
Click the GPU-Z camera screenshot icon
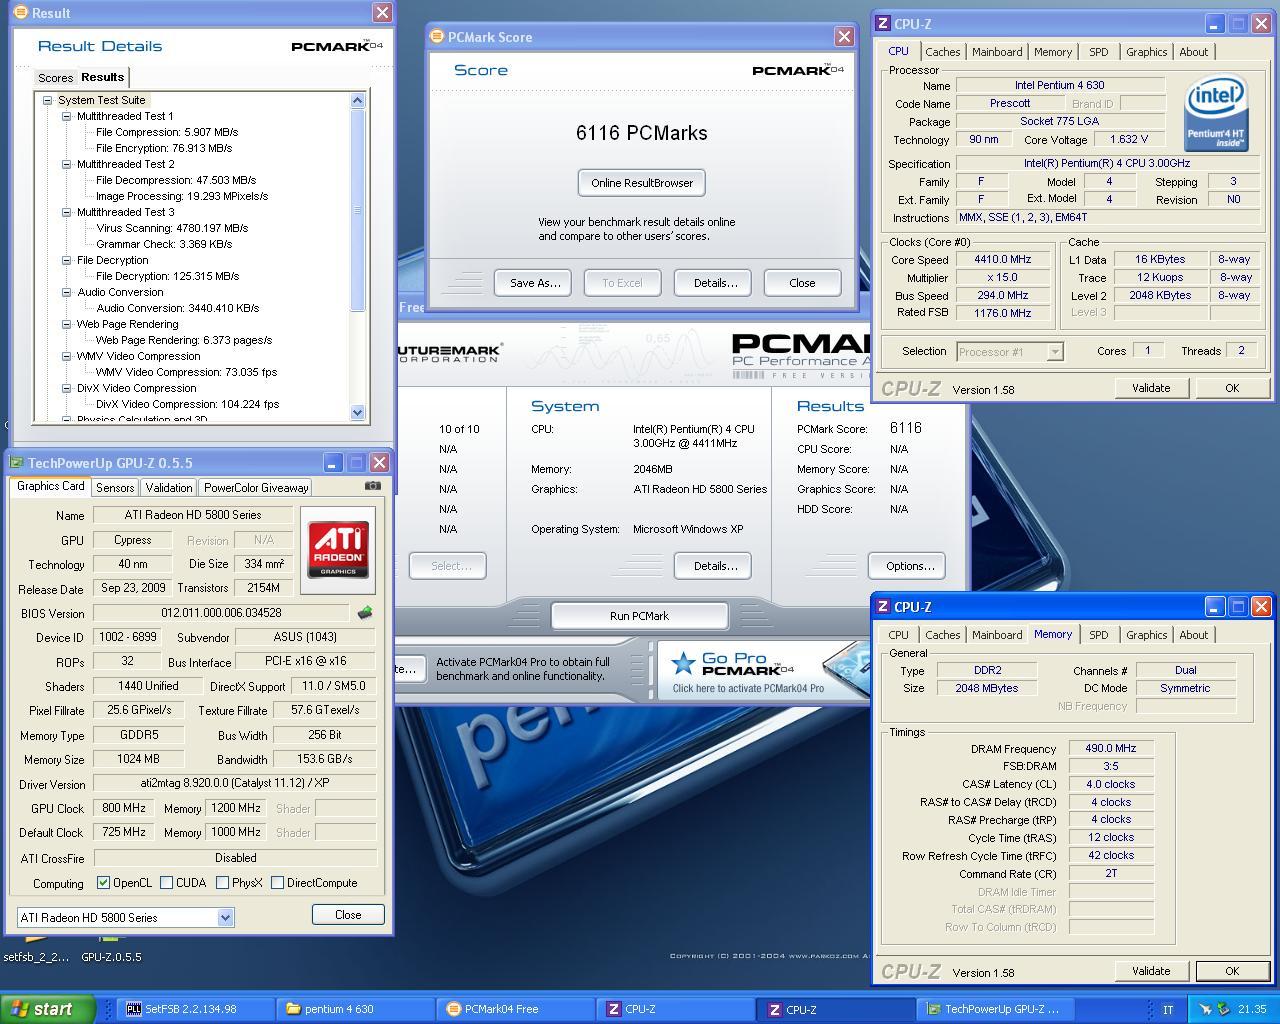pos(373,486)
